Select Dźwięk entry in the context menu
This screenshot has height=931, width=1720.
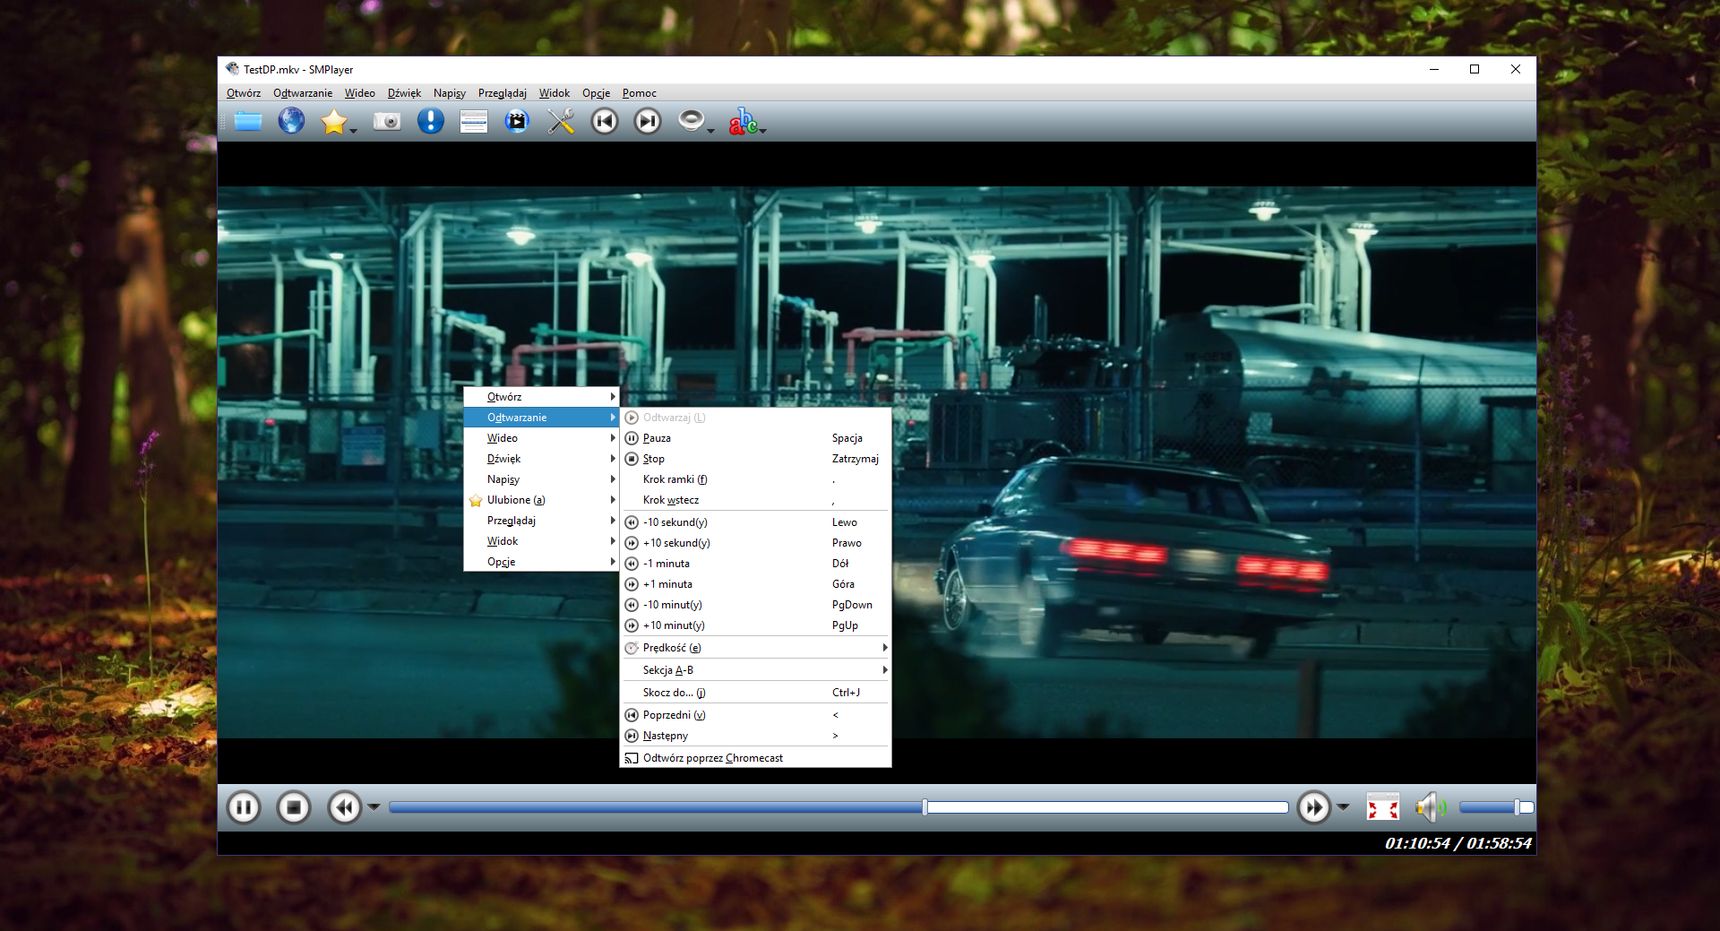(541, 459)
